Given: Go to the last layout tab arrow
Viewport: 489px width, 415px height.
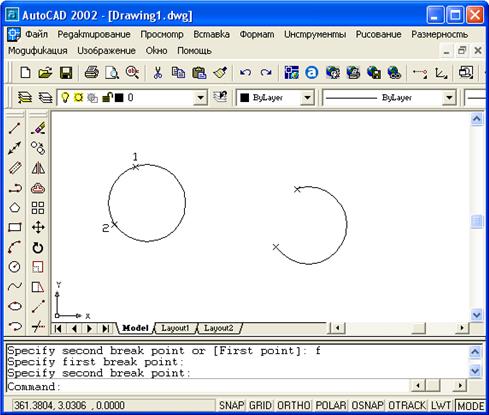Looking at the screenshot, I should click(x=105, y=329).
